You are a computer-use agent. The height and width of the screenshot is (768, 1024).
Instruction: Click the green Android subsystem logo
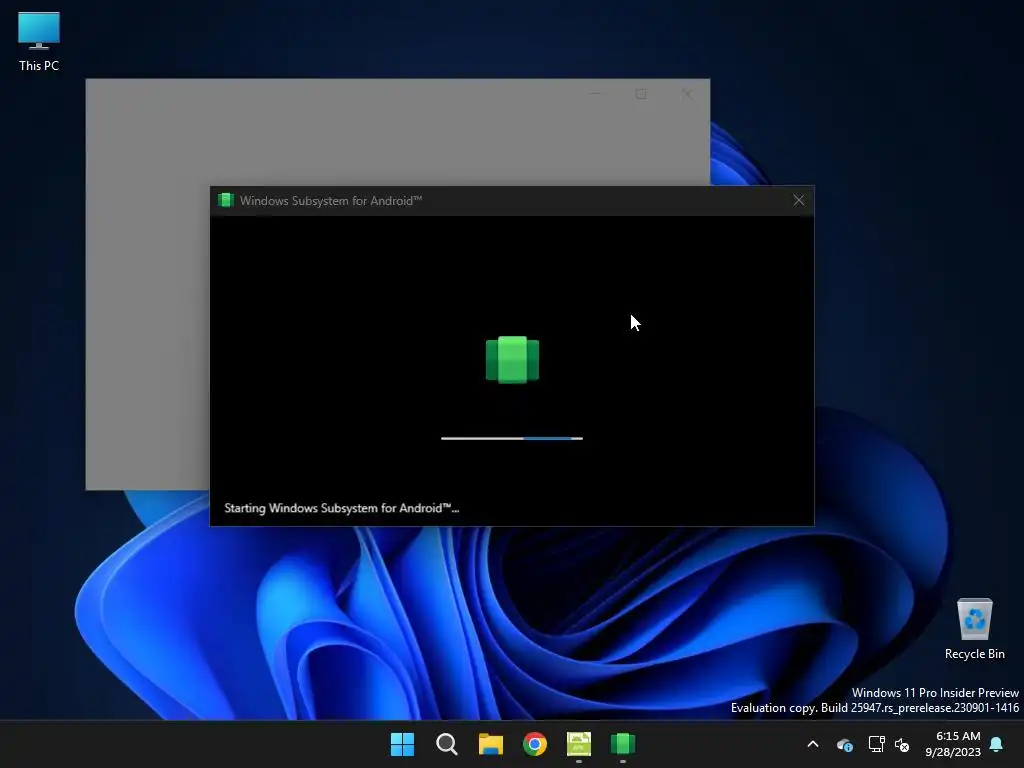[x=513, y=360]
